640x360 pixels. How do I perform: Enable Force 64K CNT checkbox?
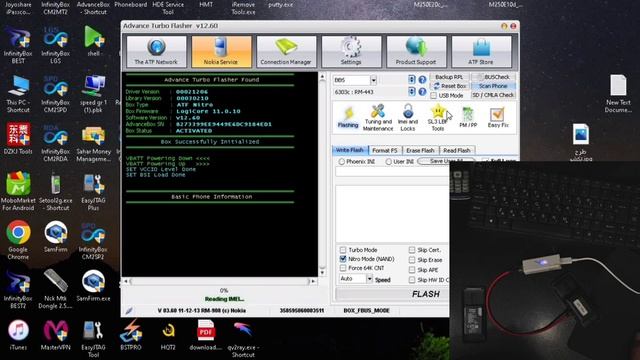343,268
